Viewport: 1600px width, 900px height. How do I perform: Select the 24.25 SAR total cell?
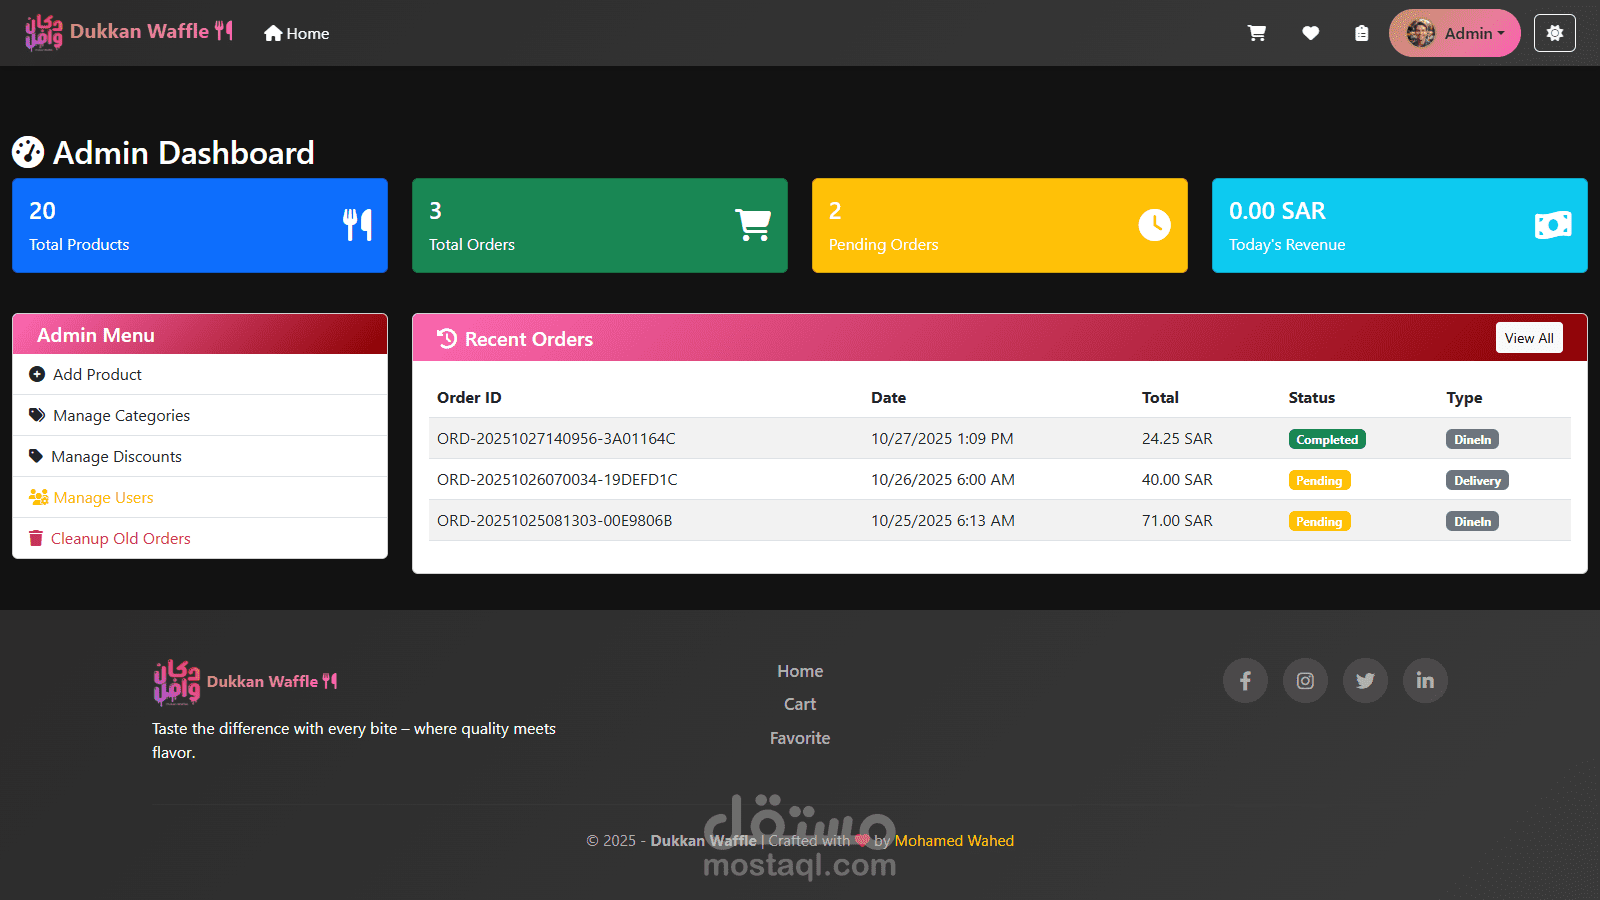tap(1177, 438)
